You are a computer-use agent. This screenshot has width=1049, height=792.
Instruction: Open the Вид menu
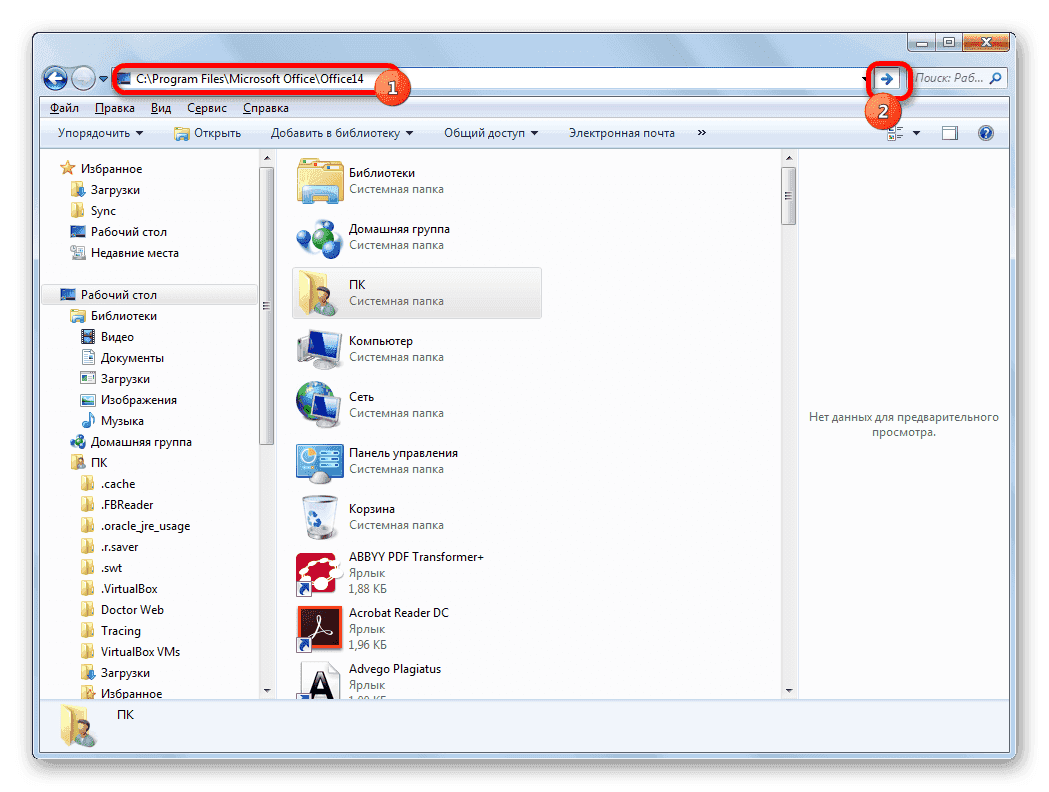(161, 108)
